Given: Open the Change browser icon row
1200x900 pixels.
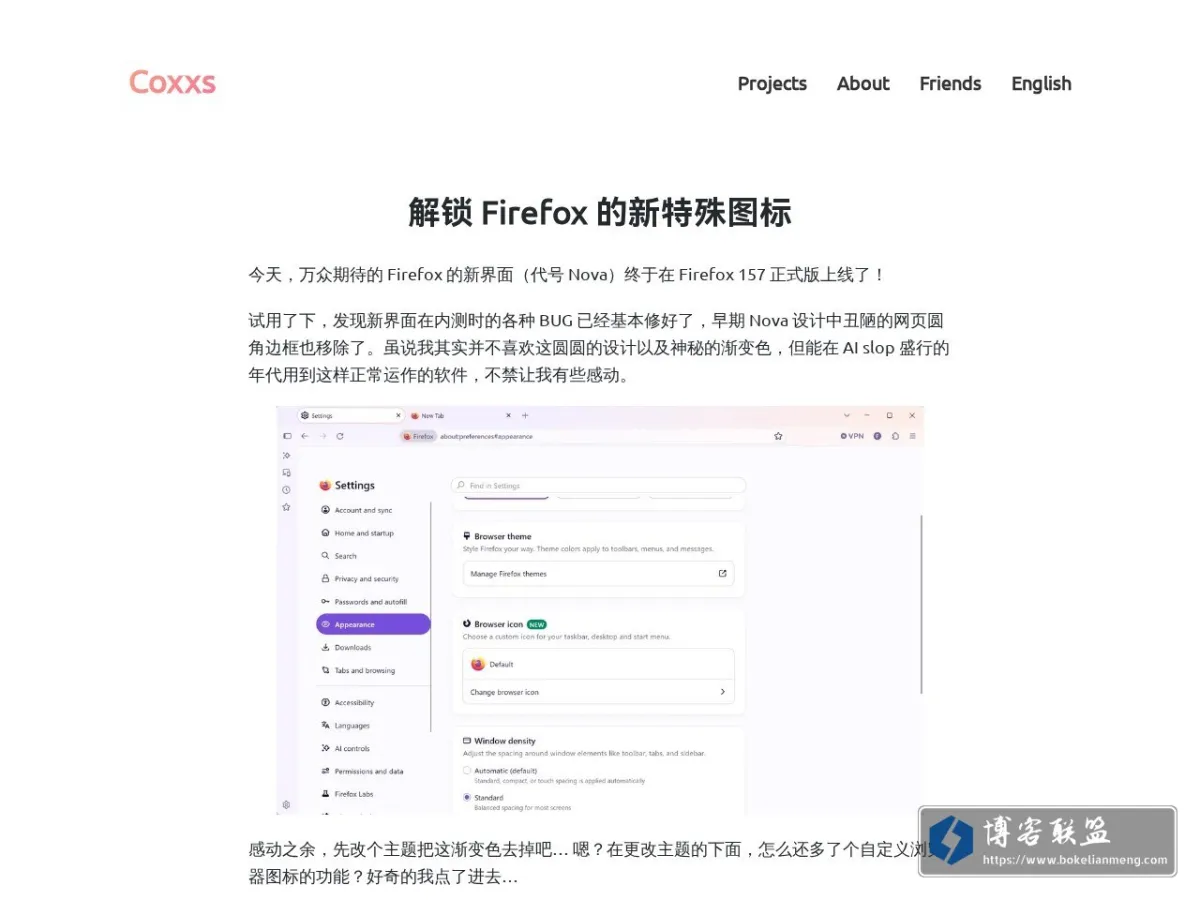Looking at the screenshot, I should 598,692.
